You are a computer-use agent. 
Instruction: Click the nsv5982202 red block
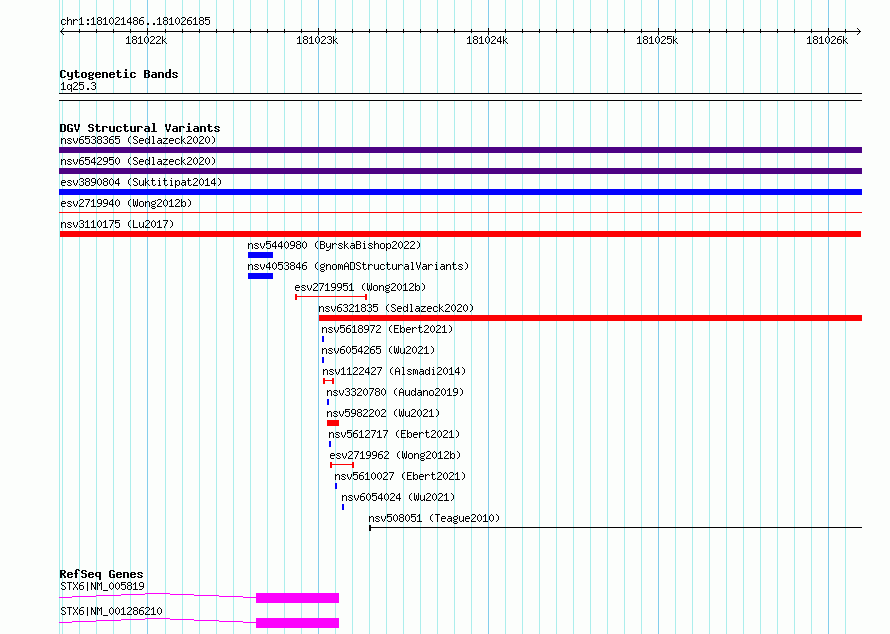(x=333, y=423)
